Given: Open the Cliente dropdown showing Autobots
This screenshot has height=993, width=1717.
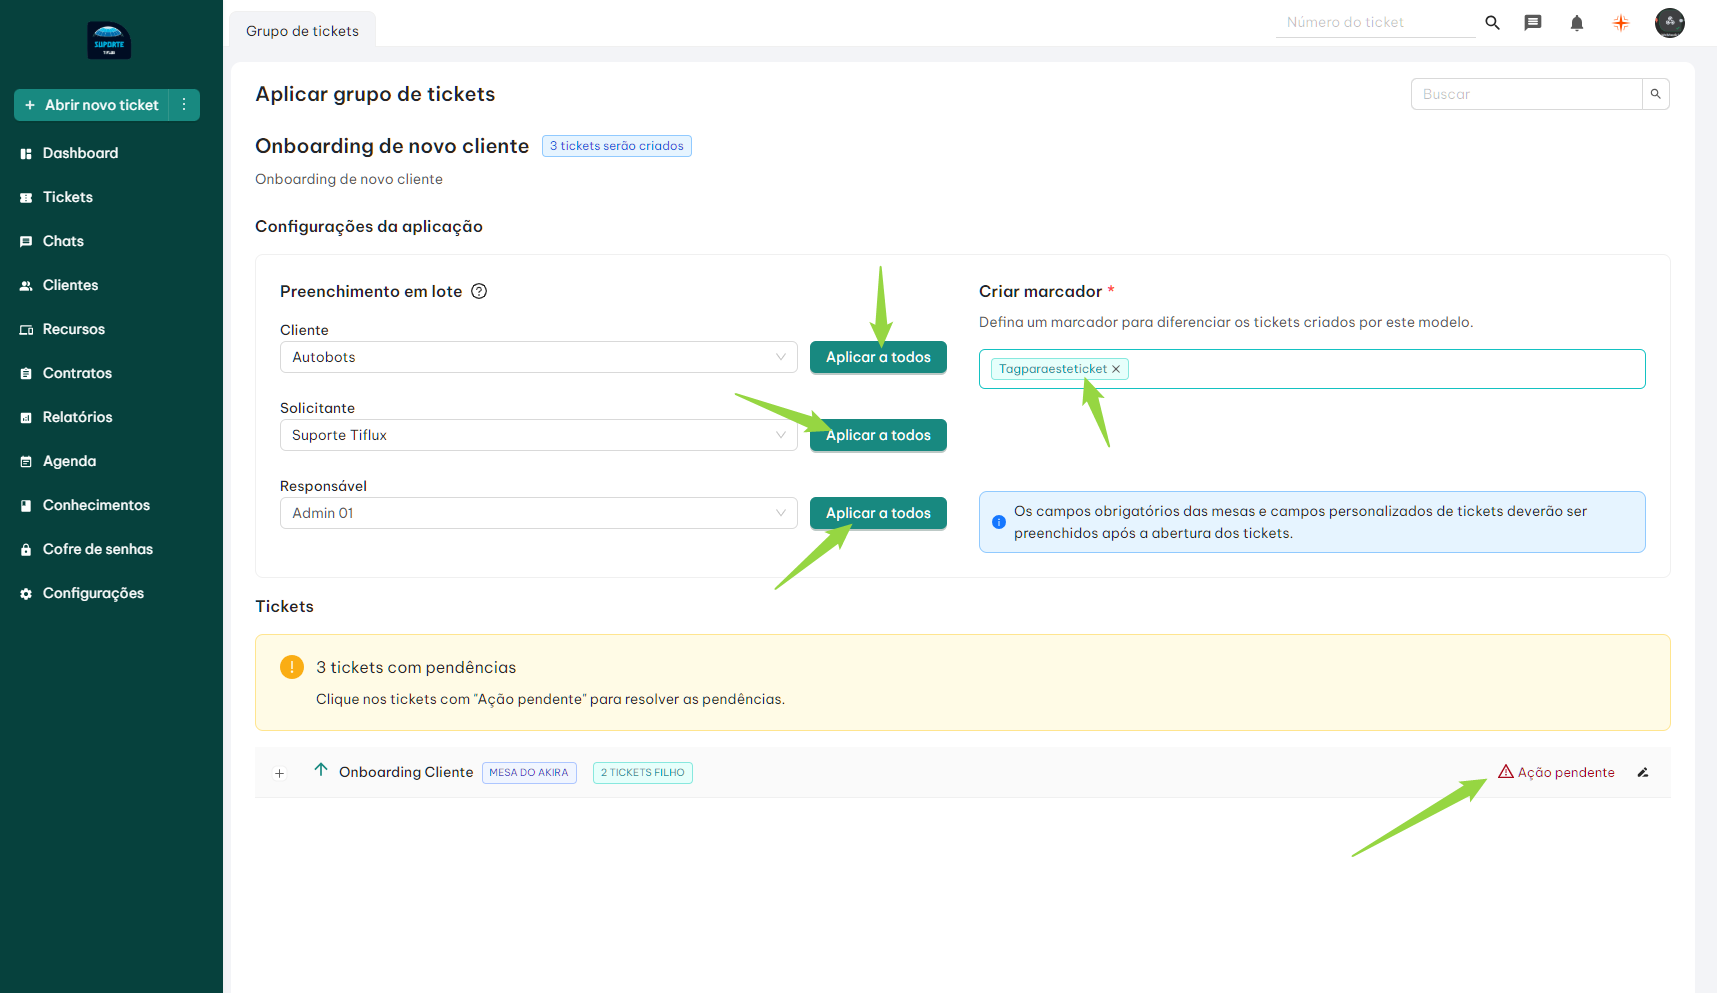Looking at the screenshot, I should tap(538, 357).
